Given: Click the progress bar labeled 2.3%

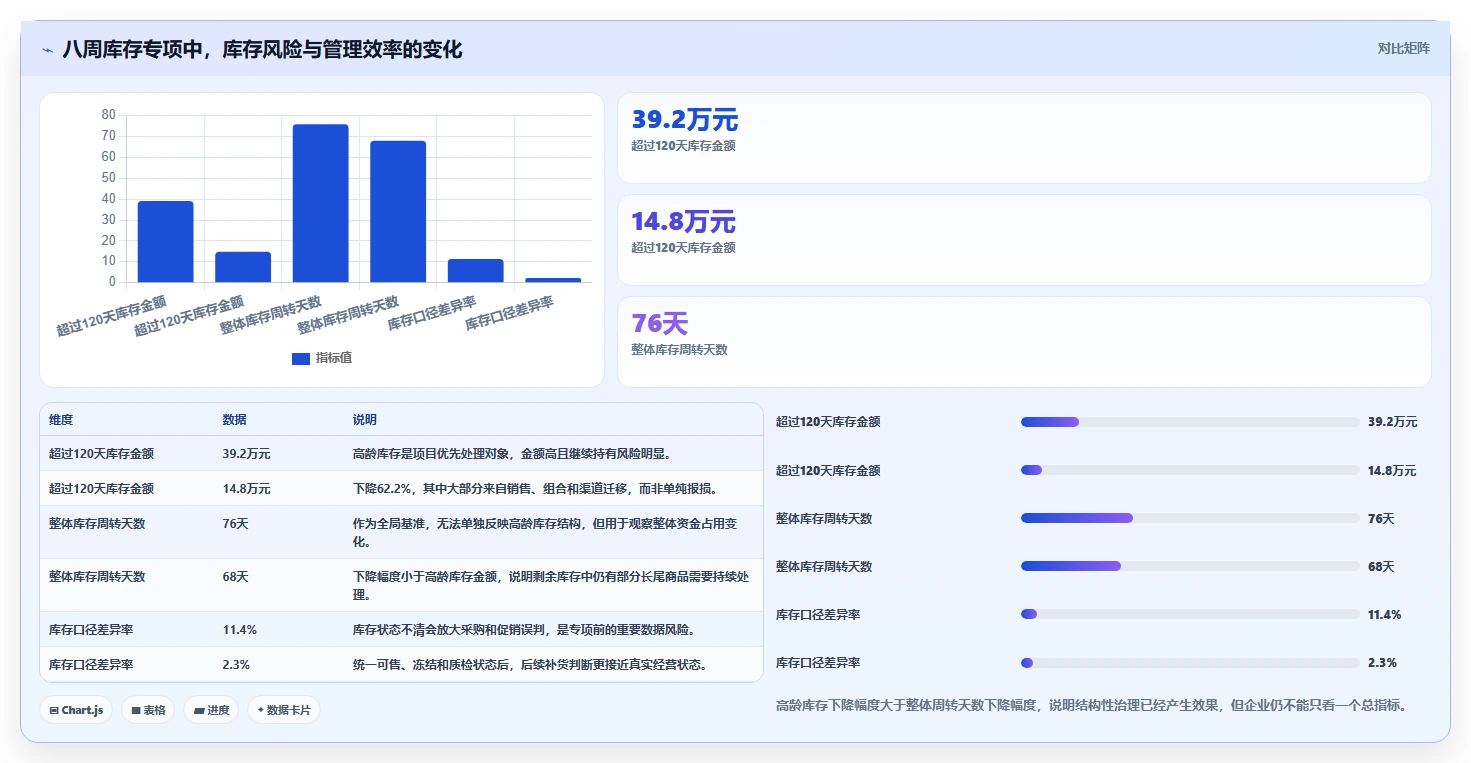Looking at the screenshot, I should tap(1190, 662).
